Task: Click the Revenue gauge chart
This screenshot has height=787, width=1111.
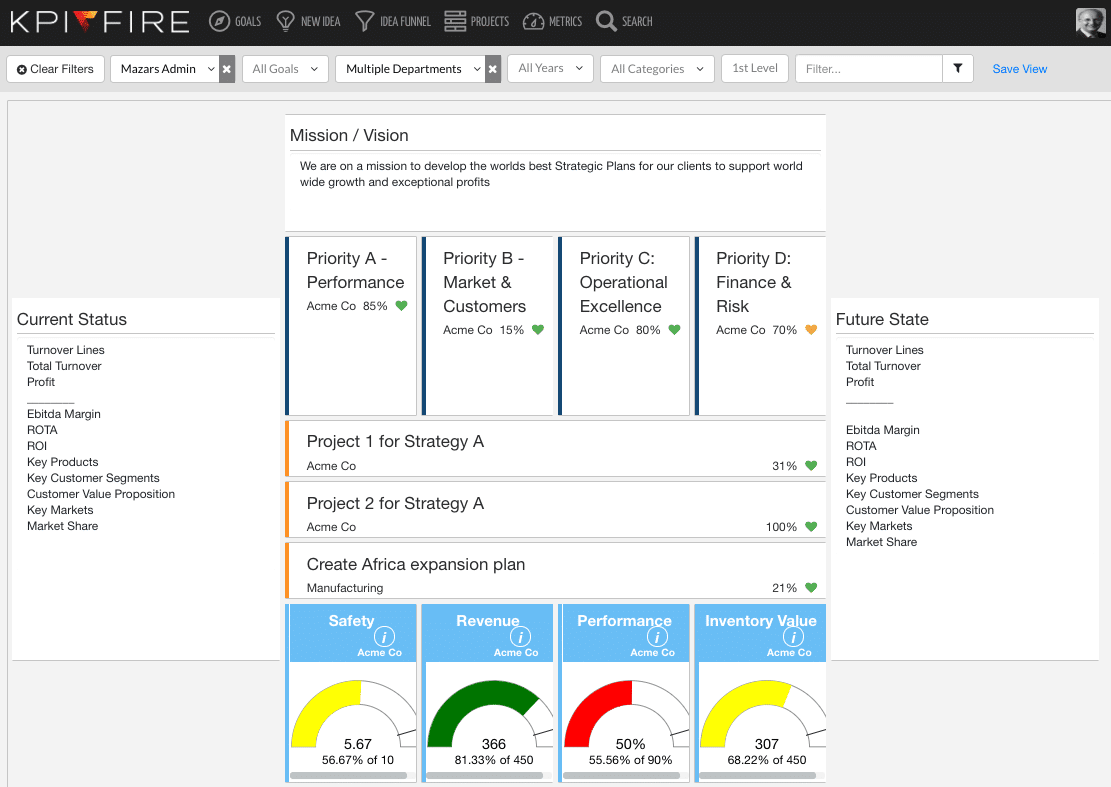Action: pyautogui.click(x=490, y=714)
